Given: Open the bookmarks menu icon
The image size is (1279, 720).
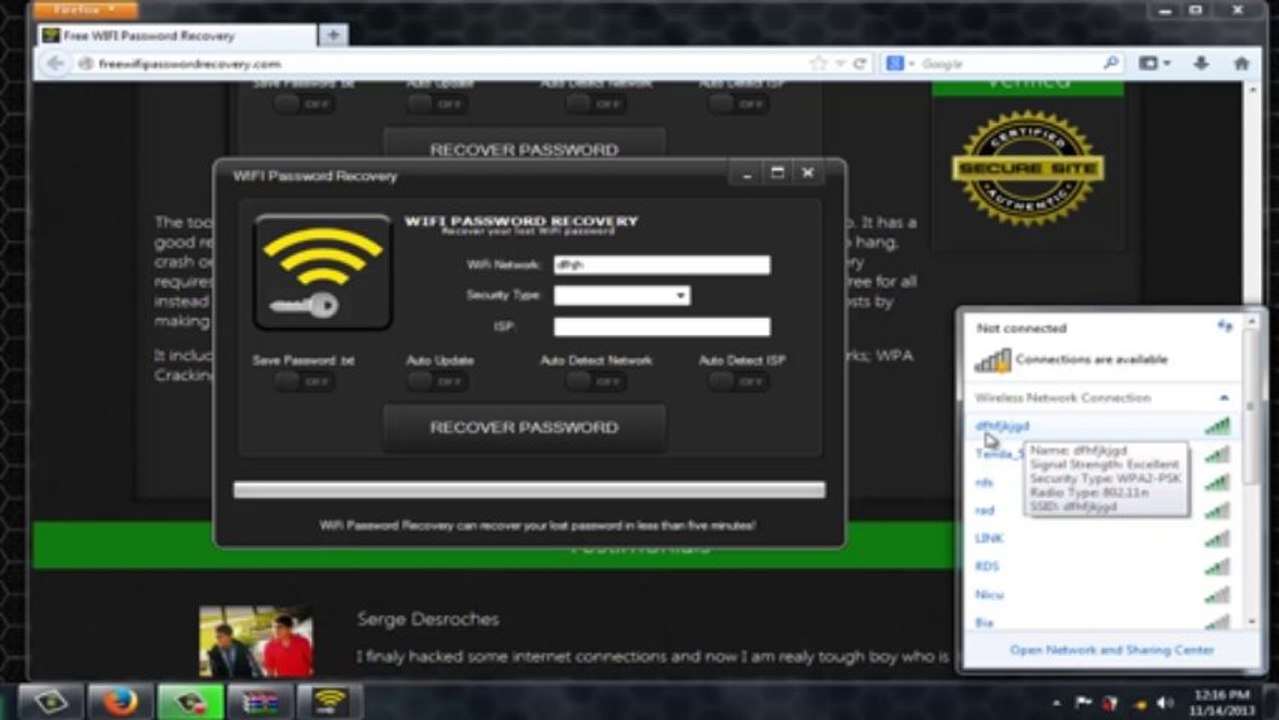Looking at the screenshot, I should (x=1154, y=63).
